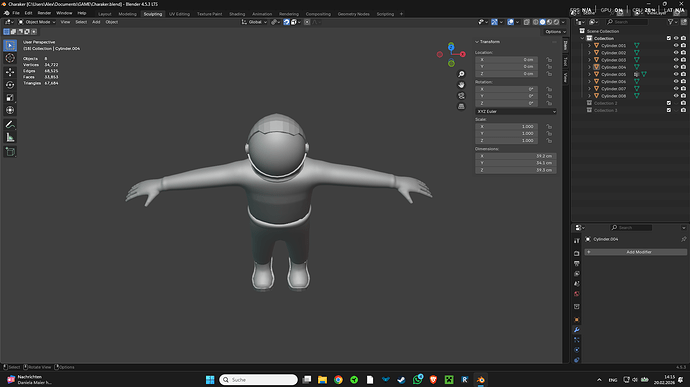Viewport: 690px width, 387px height.
Task: Expand Cylinder.007 tree row
Action: [589, 88]
